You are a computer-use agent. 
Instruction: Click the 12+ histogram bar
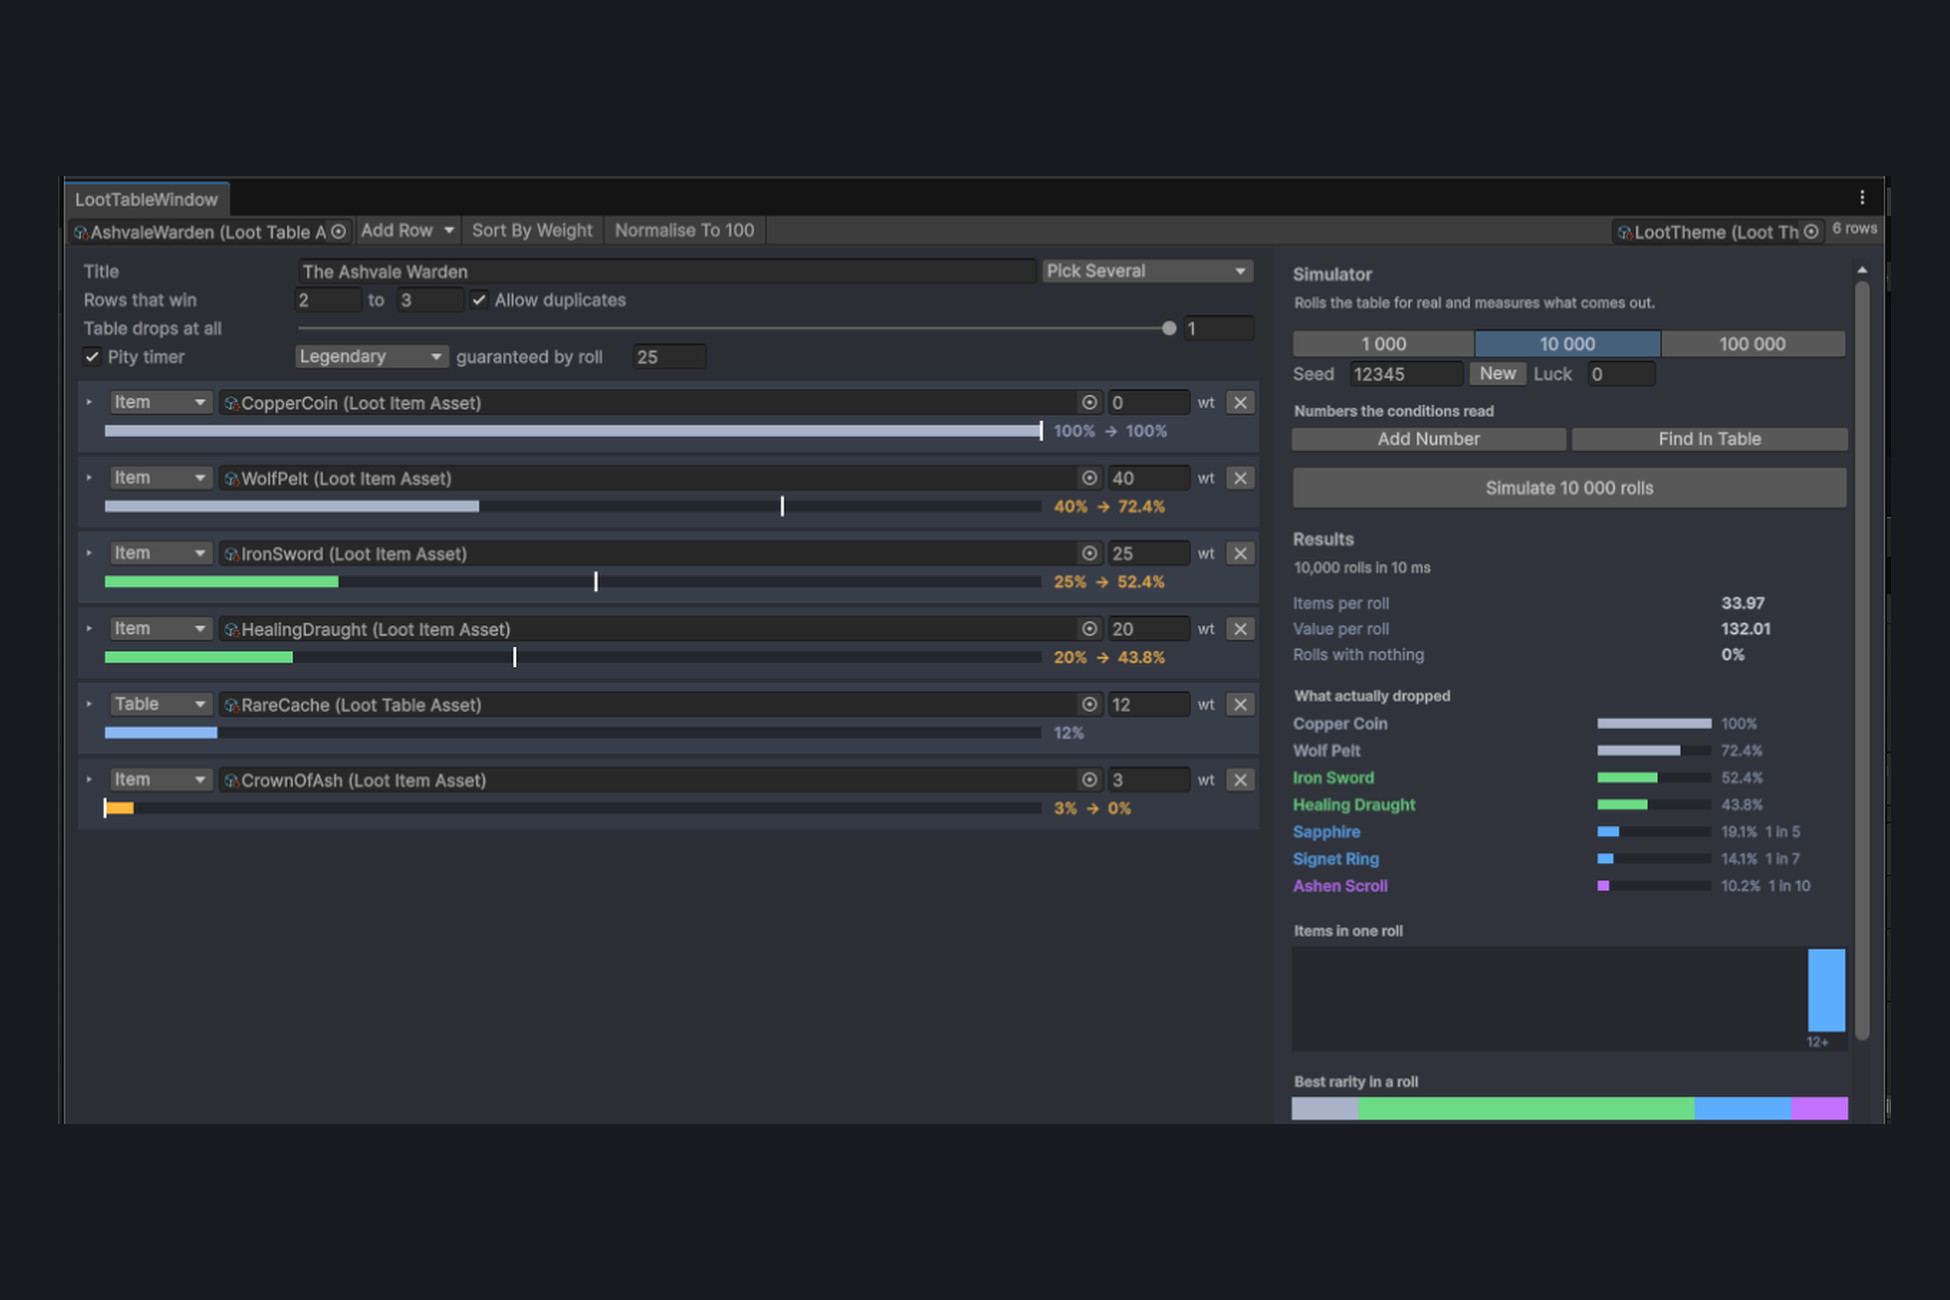coord(1826,990)
